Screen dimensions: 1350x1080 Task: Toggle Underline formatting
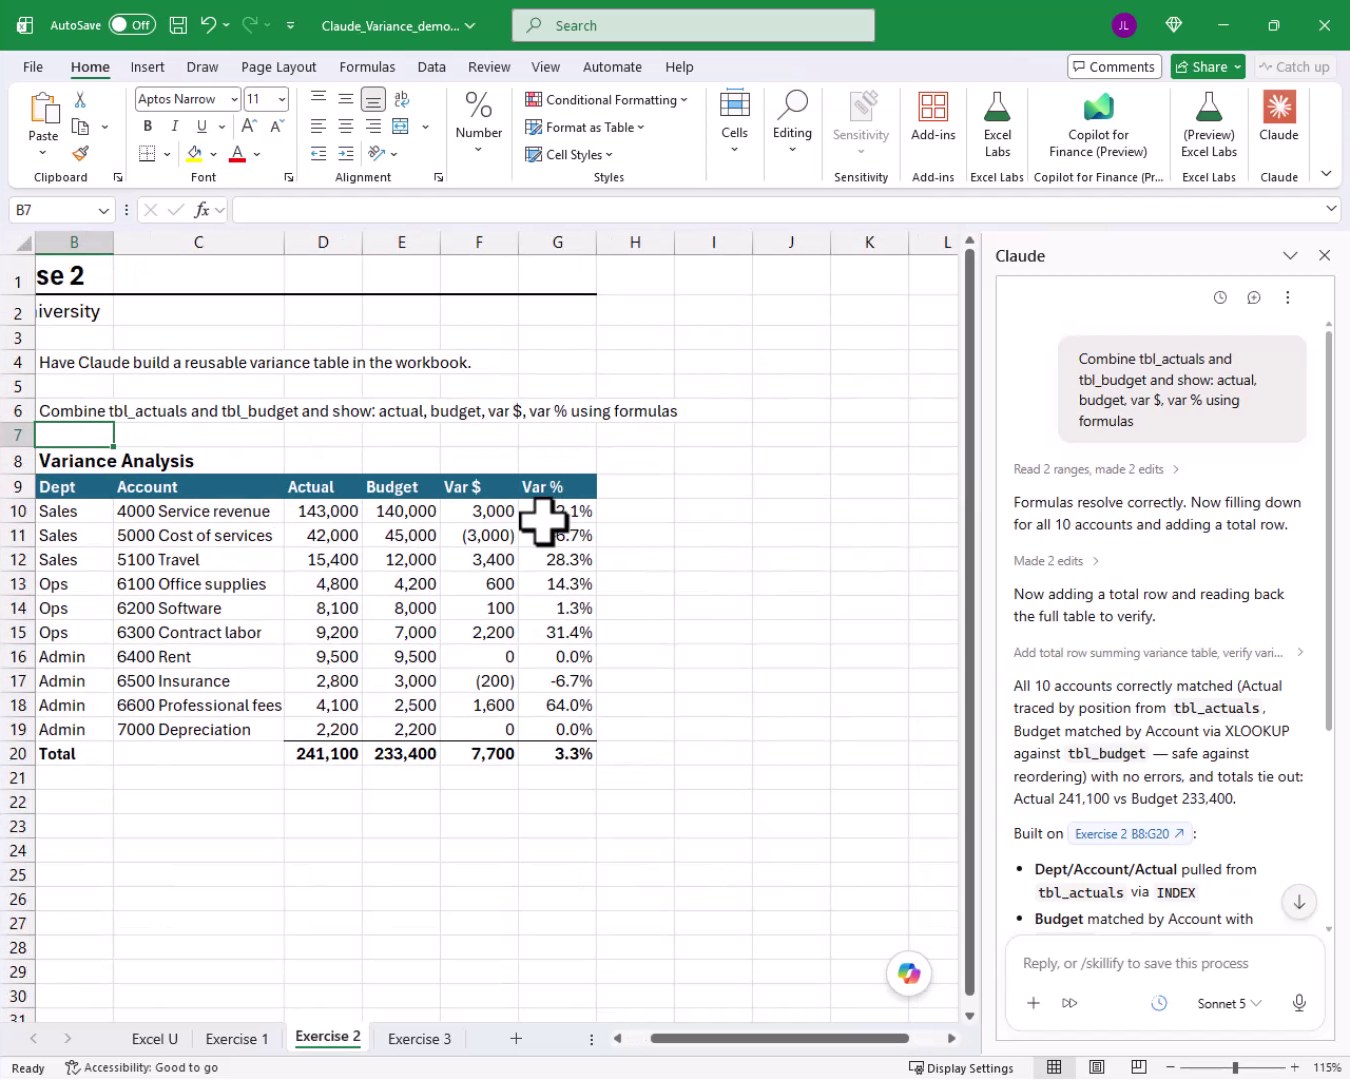[201, 126]
